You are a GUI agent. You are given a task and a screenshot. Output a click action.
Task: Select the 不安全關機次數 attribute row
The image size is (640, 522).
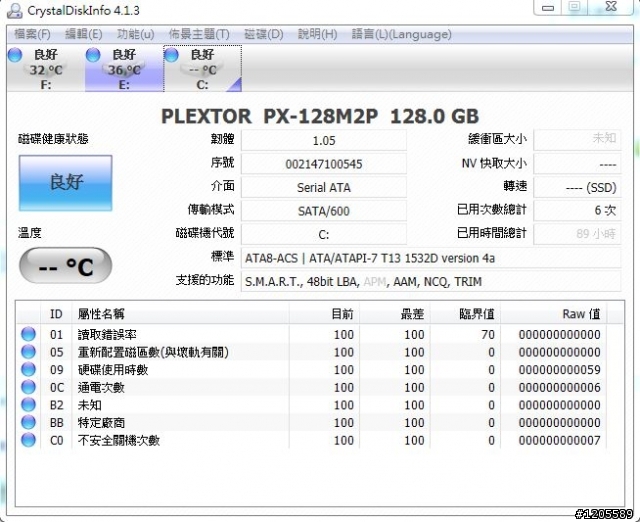[311, 440]
